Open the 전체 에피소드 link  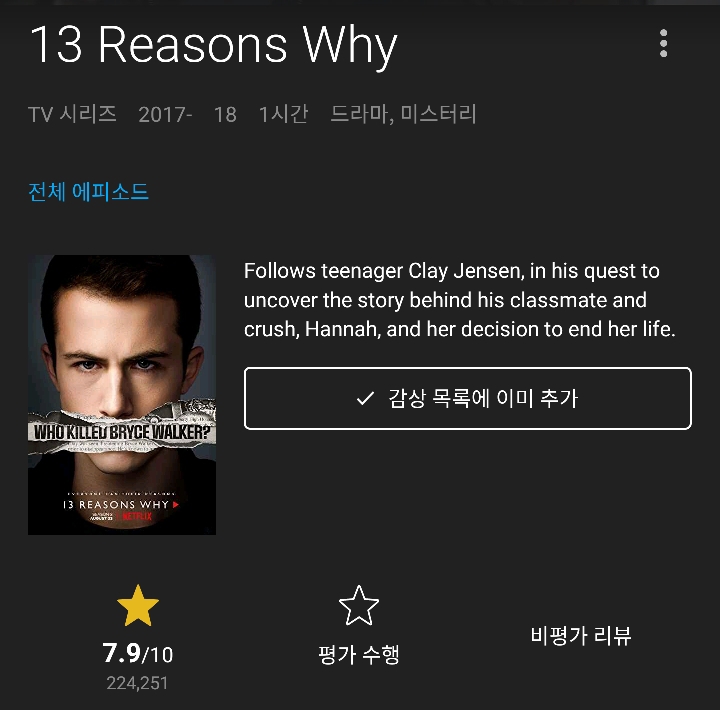click(x=89, y=192)
